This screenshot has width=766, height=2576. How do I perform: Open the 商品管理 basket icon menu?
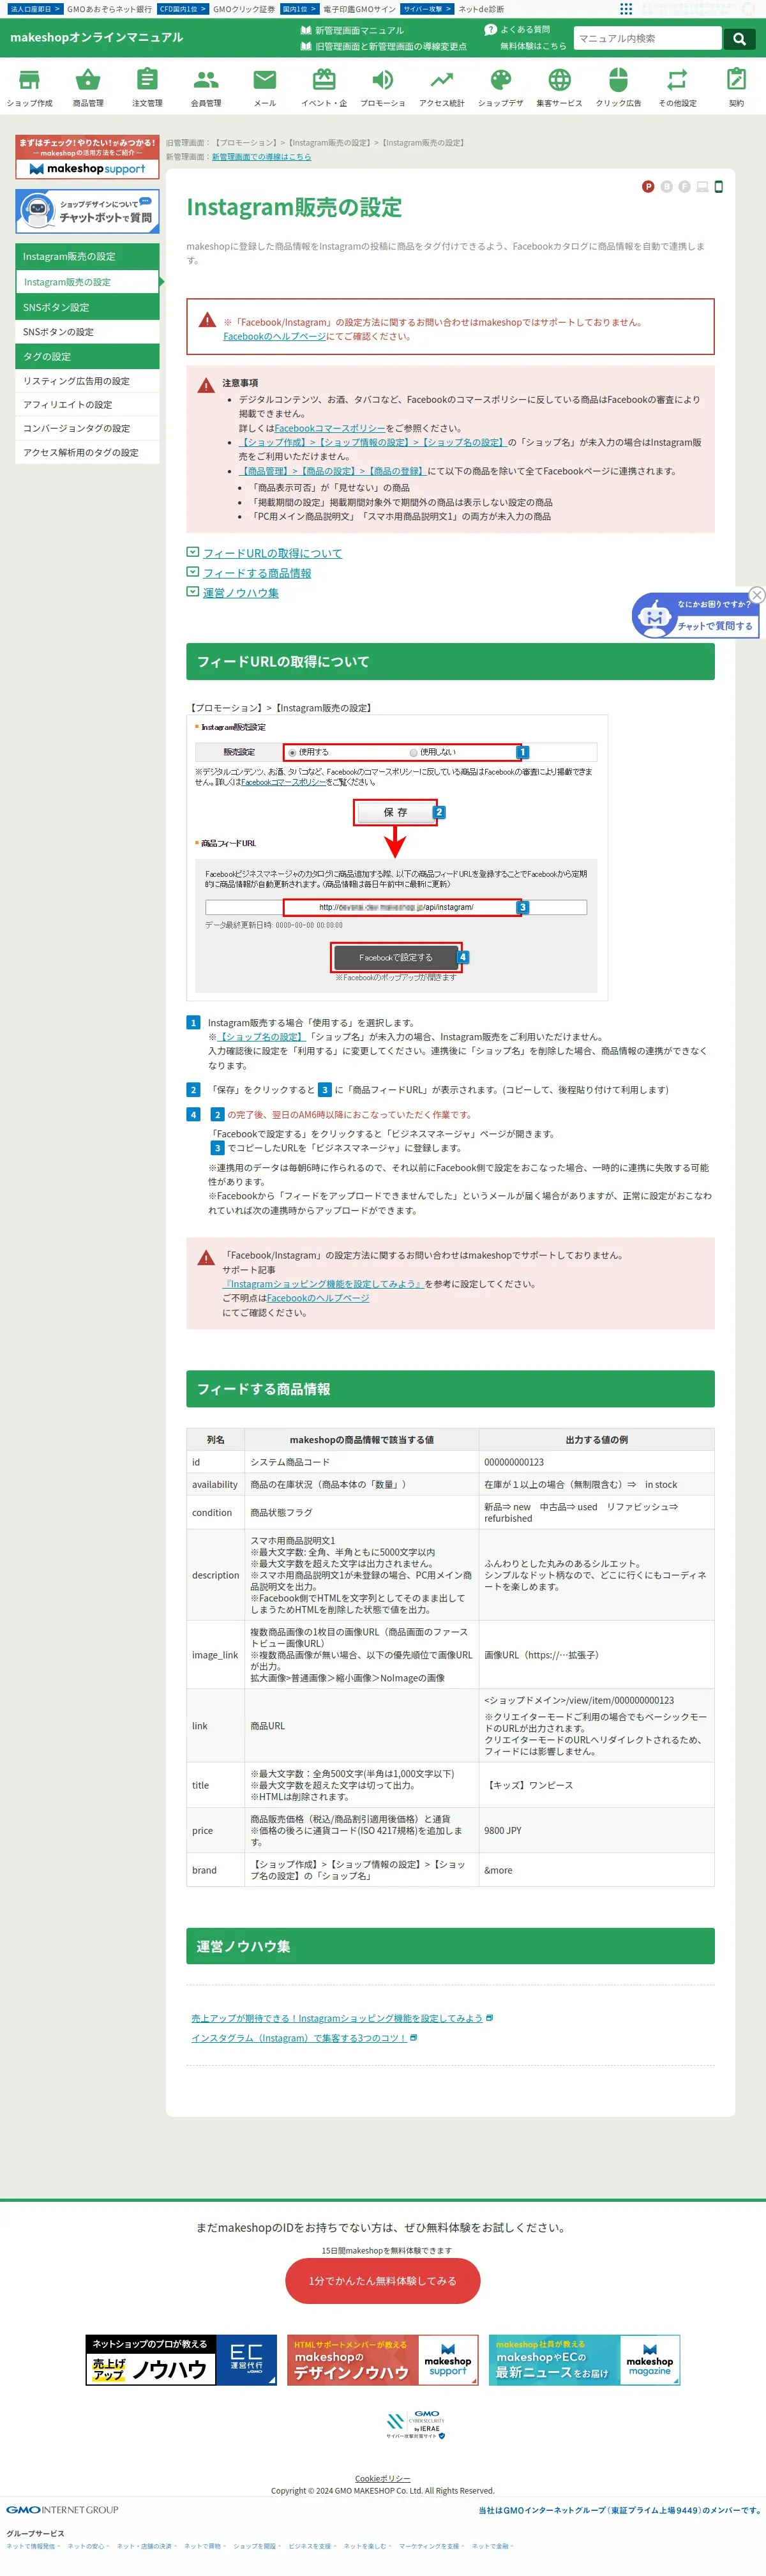(88, 88)
